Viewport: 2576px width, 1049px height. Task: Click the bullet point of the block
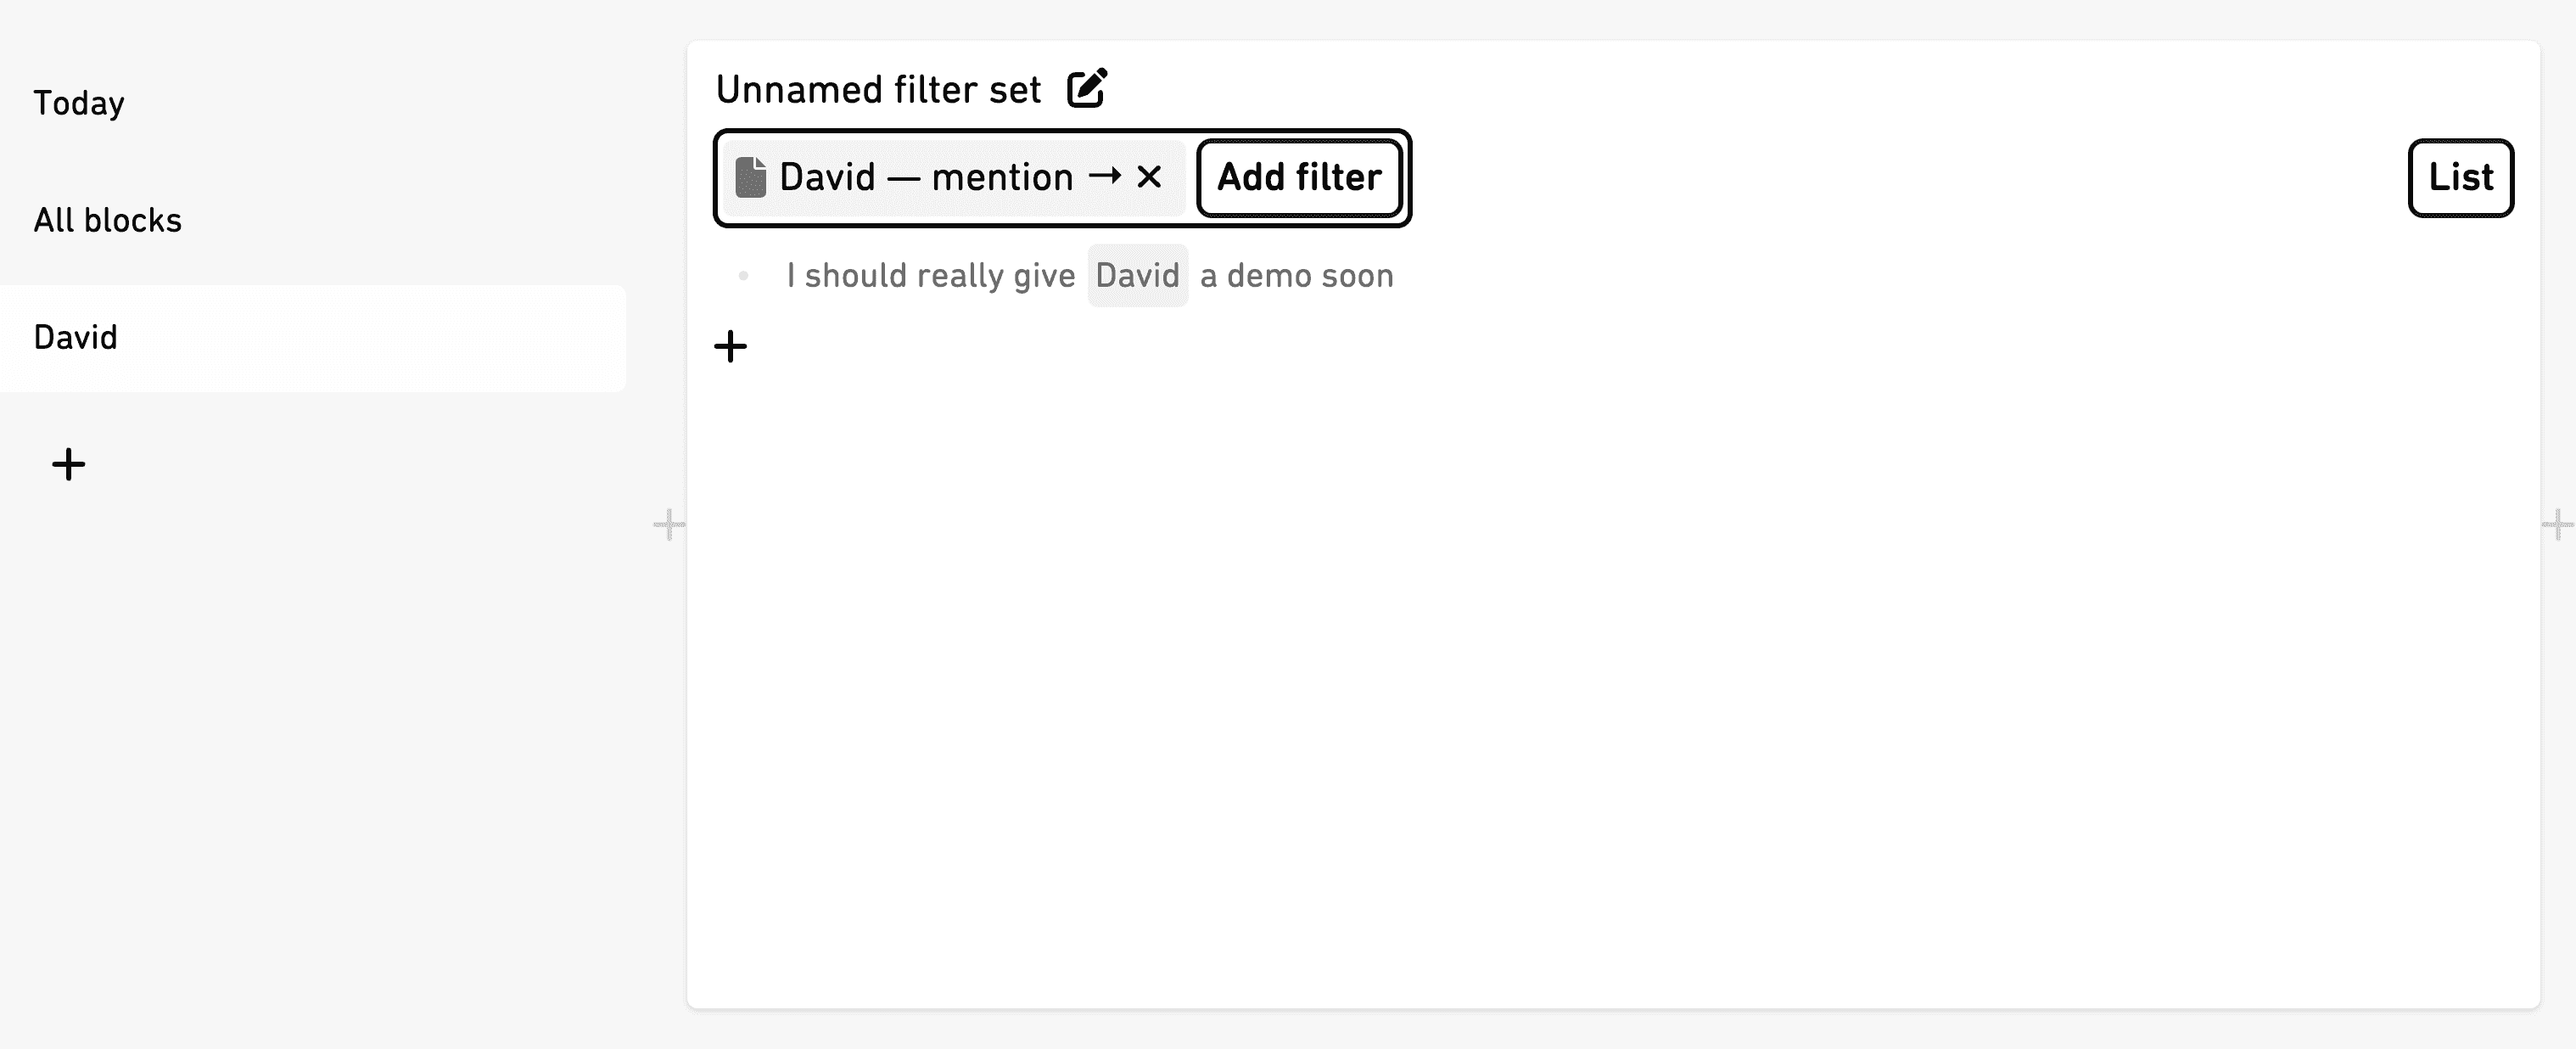tap(743, 275)
